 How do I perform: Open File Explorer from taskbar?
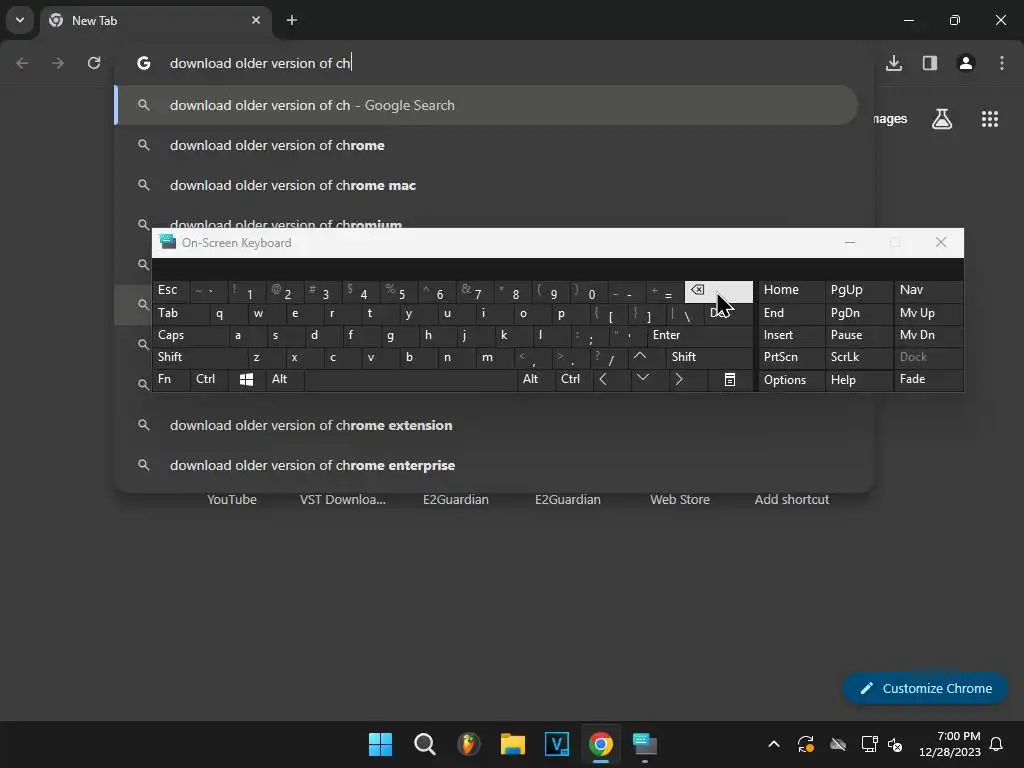click(x=513, y=744)
